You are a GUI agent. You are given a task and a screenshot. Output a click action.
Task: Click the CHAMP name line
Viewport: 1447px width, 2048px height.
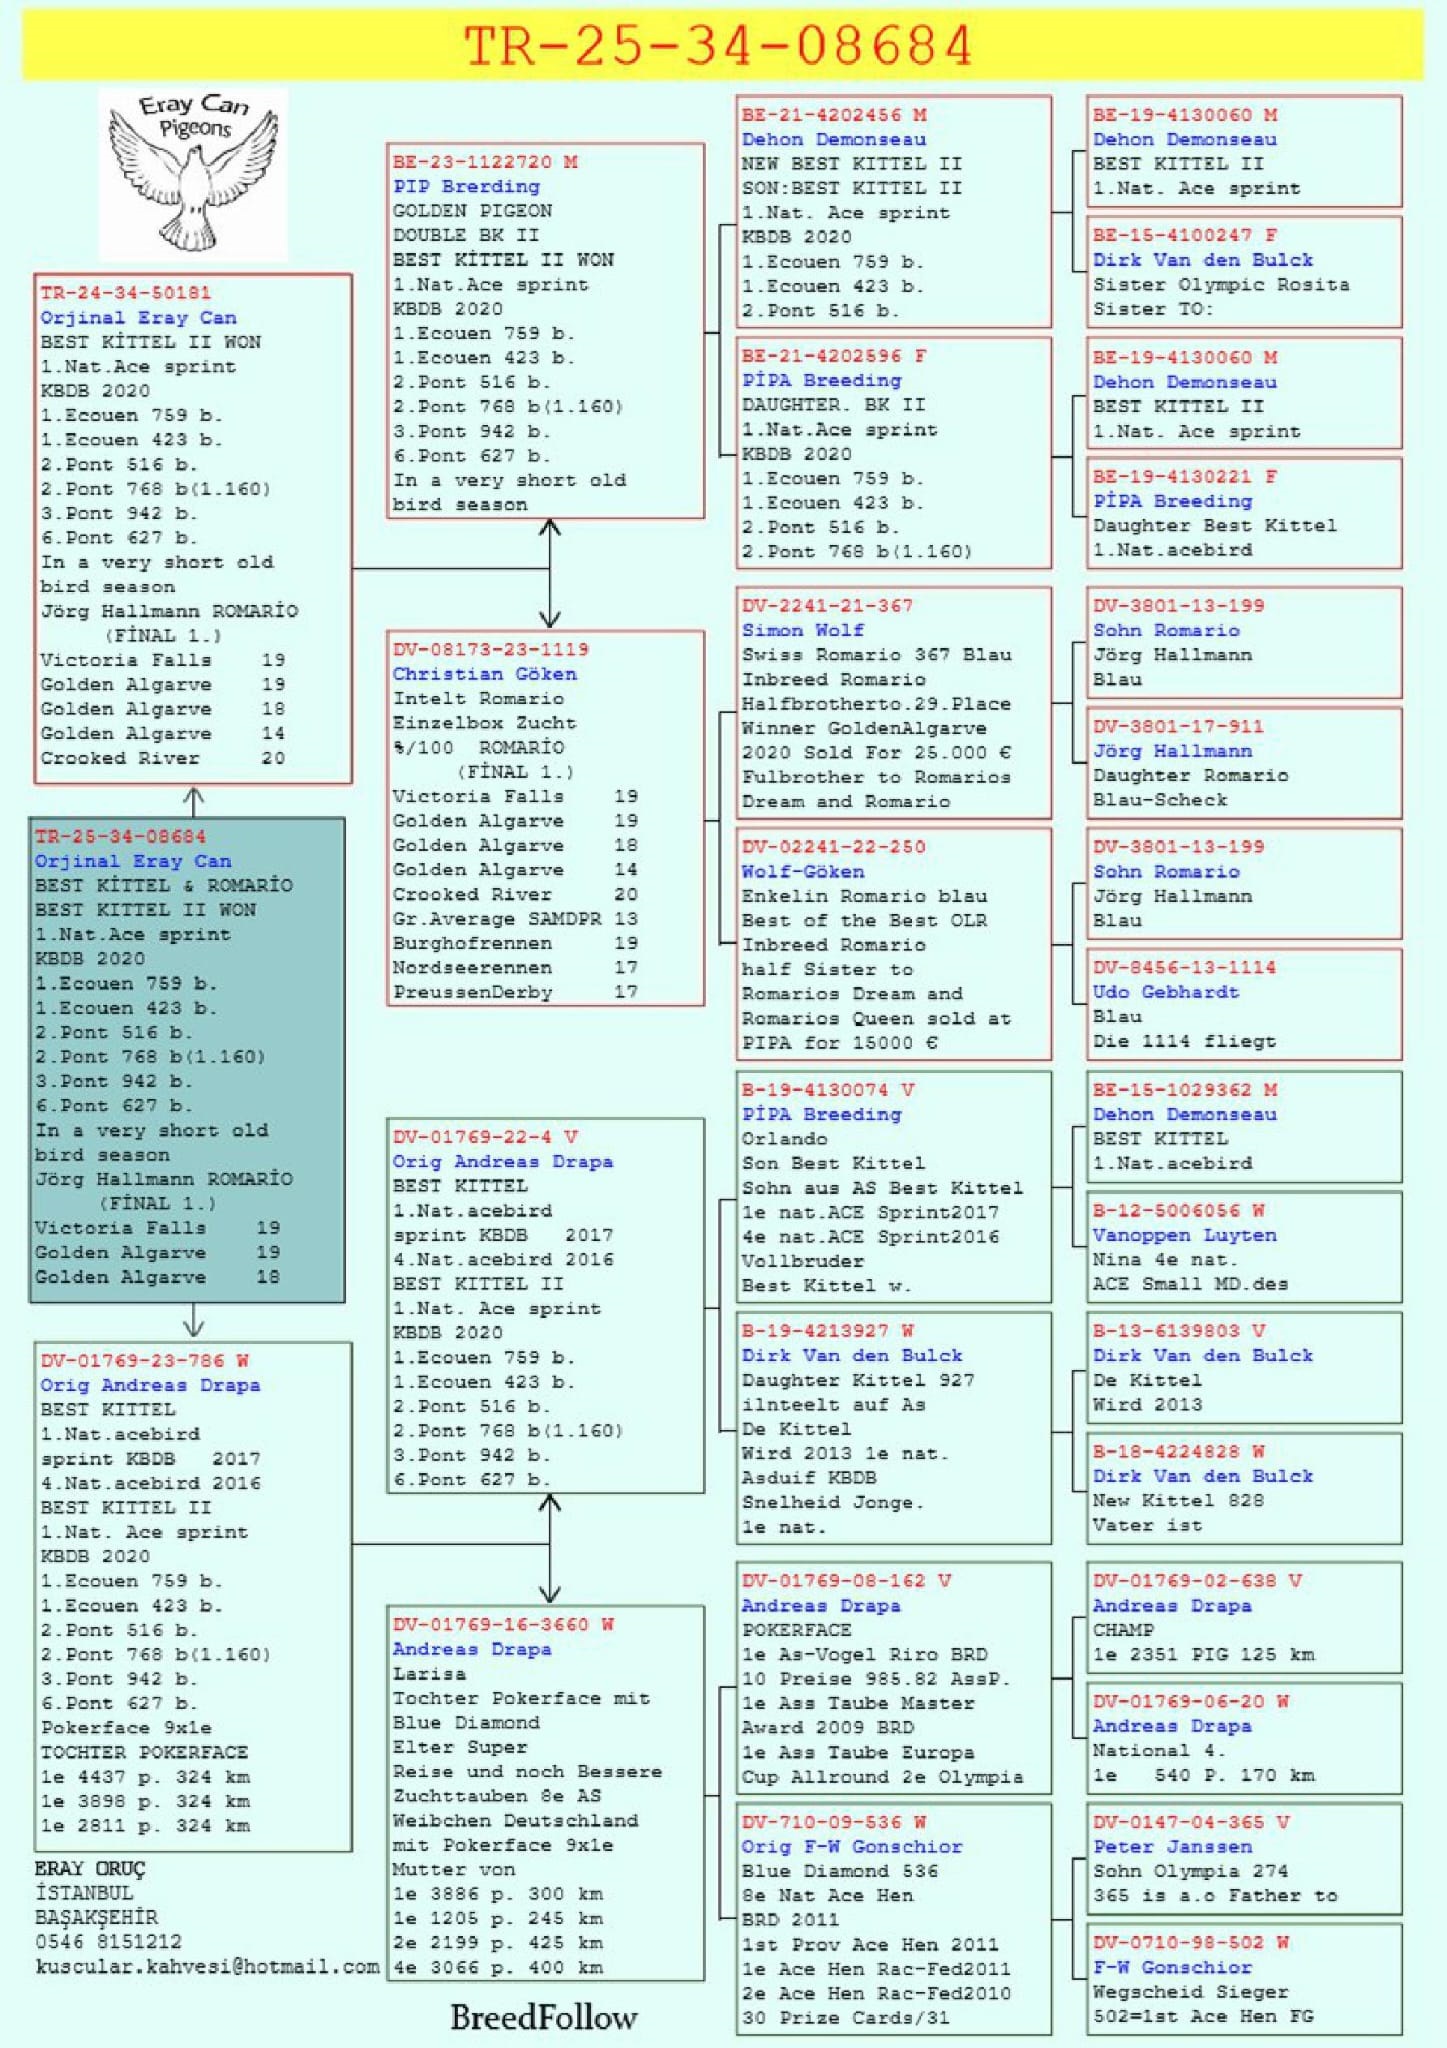coord(1123,1629)
